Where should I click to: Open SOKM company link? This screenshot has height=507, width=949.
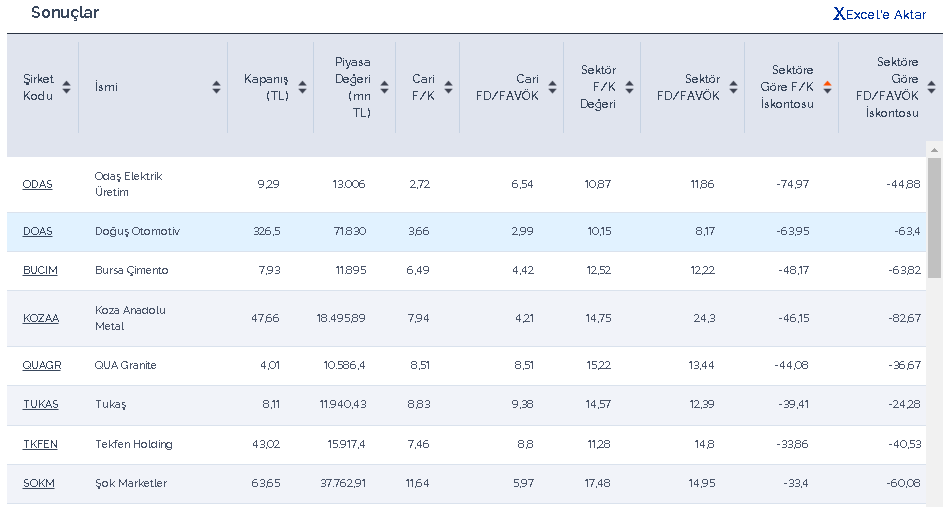[39, 484]
